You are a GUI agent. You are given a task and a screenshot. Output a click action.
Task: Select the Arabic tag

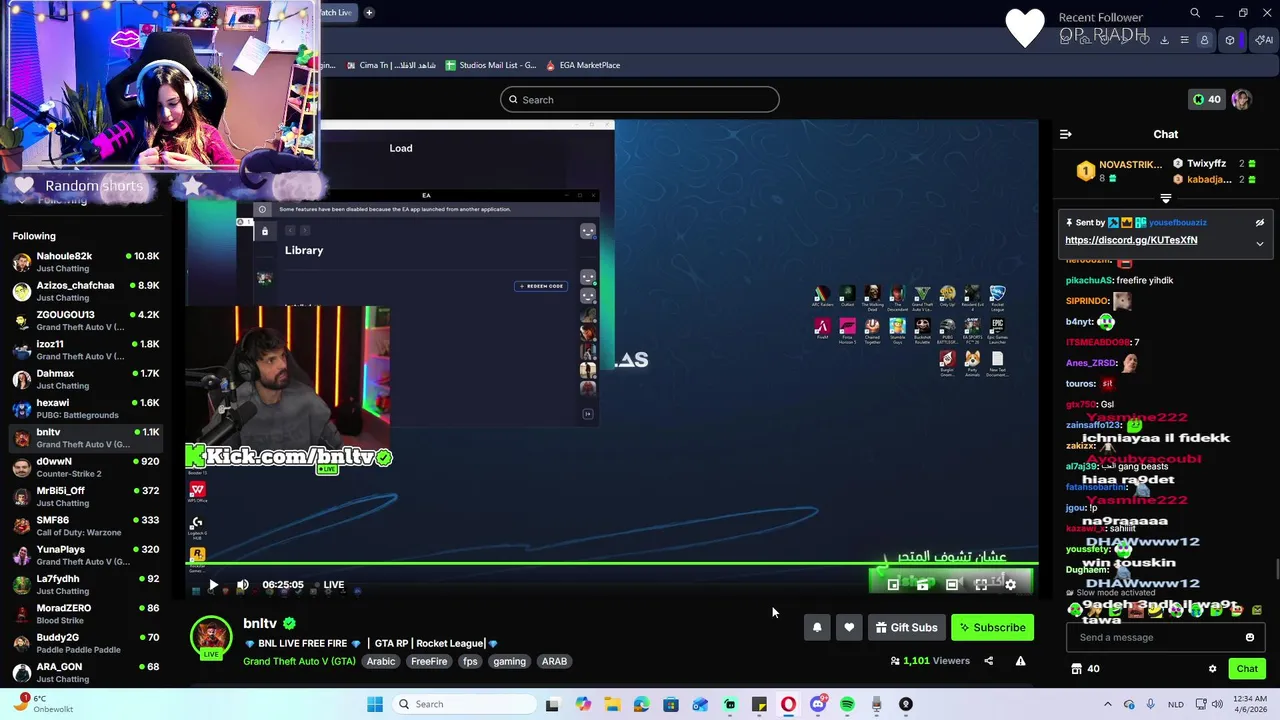(381, 661)
